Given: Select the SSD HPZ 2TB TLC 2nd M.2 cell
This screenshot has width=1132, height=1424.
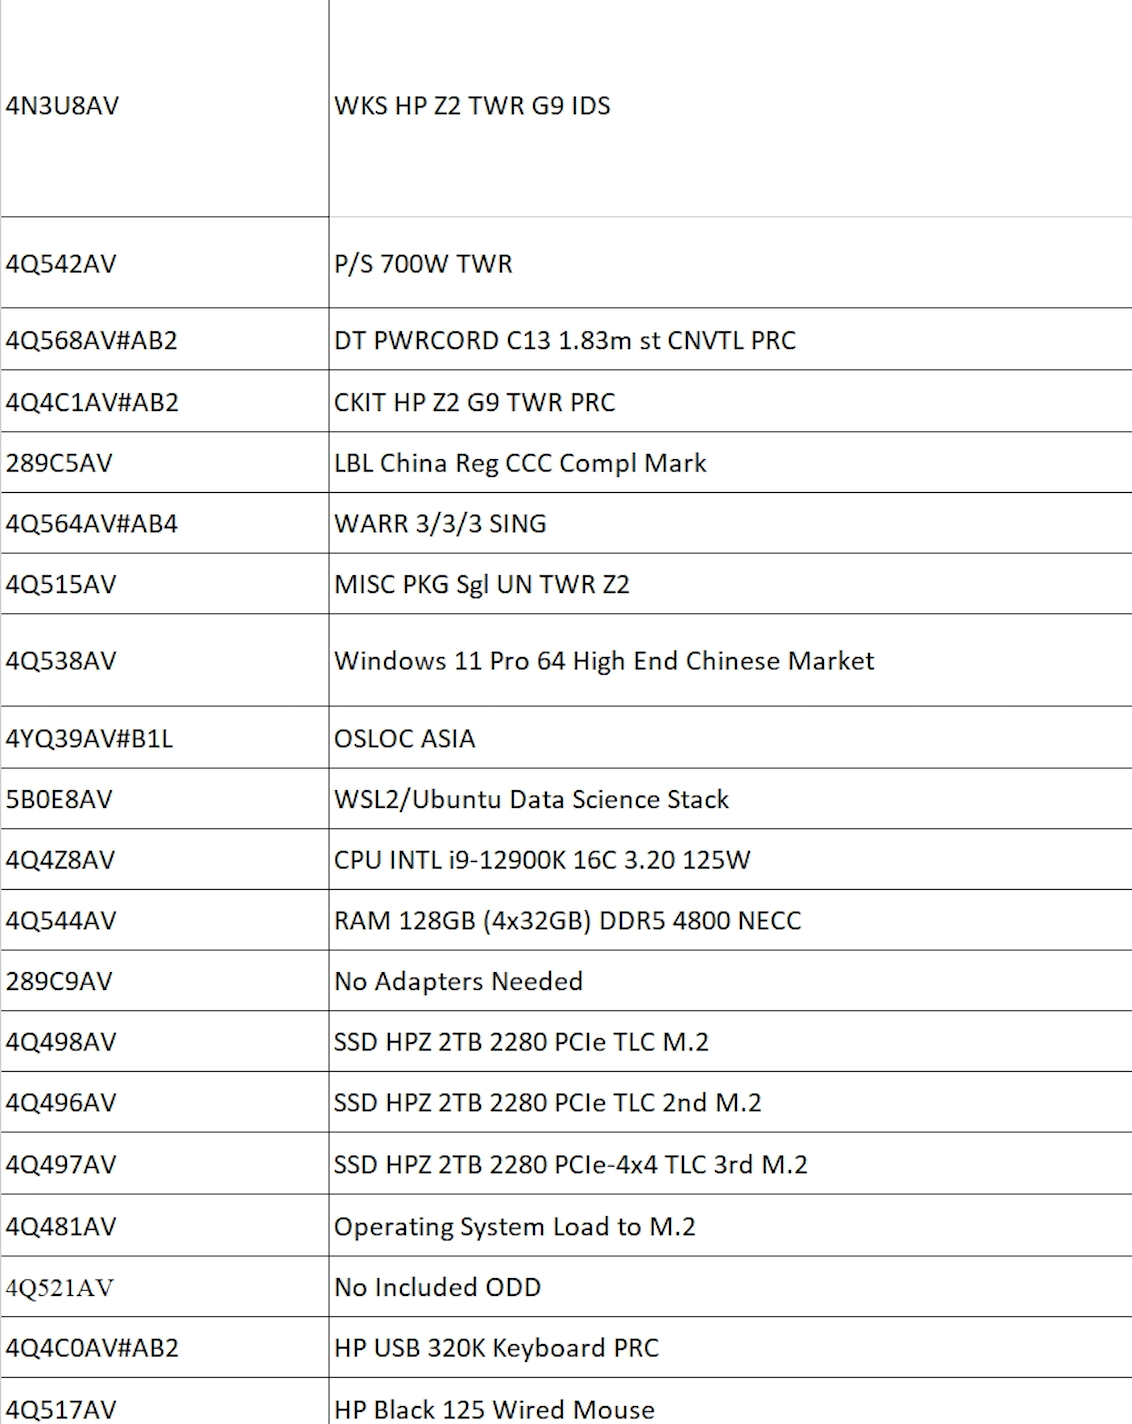Looking at the screenshot, I should (x=547, y=1103).
